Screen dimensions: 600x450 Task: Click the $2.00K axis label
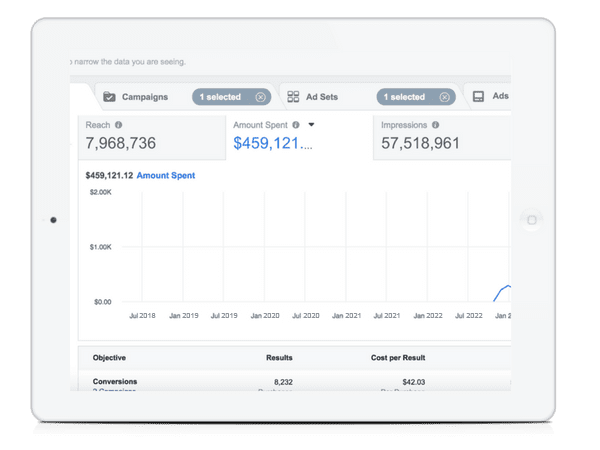(x=101, y=192)
